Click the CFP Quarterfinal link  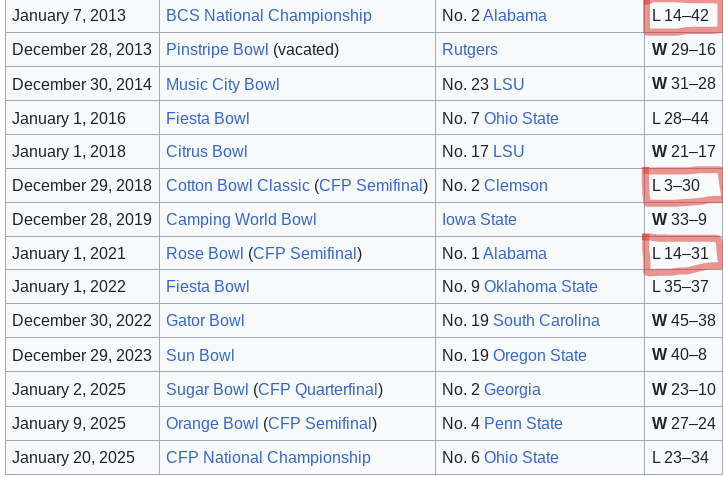click(x=318, y=389)
